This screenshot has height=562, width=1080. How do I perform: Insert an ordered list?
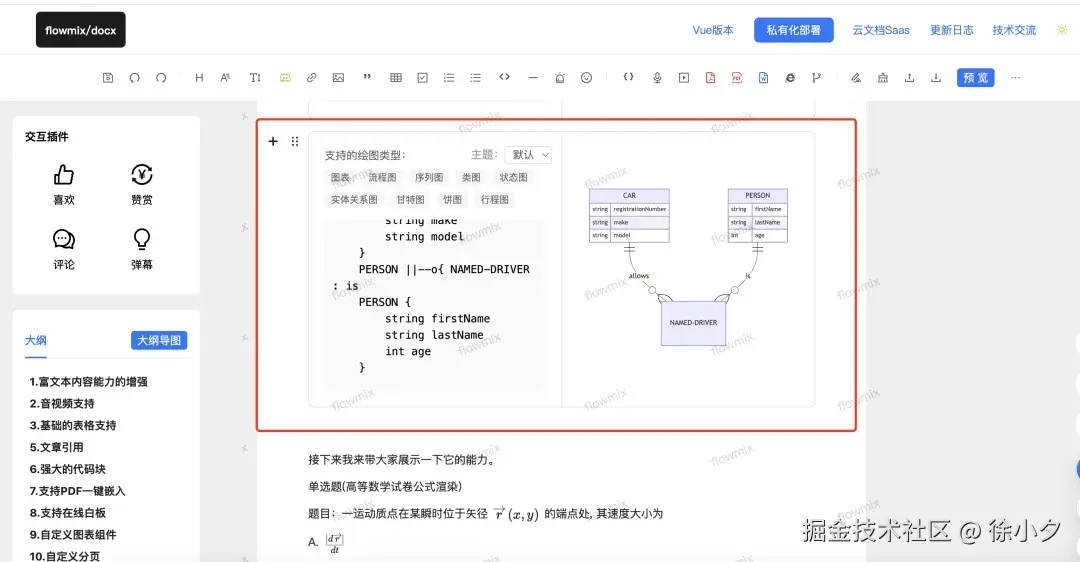pyautogui.click(x=449, y=78)
